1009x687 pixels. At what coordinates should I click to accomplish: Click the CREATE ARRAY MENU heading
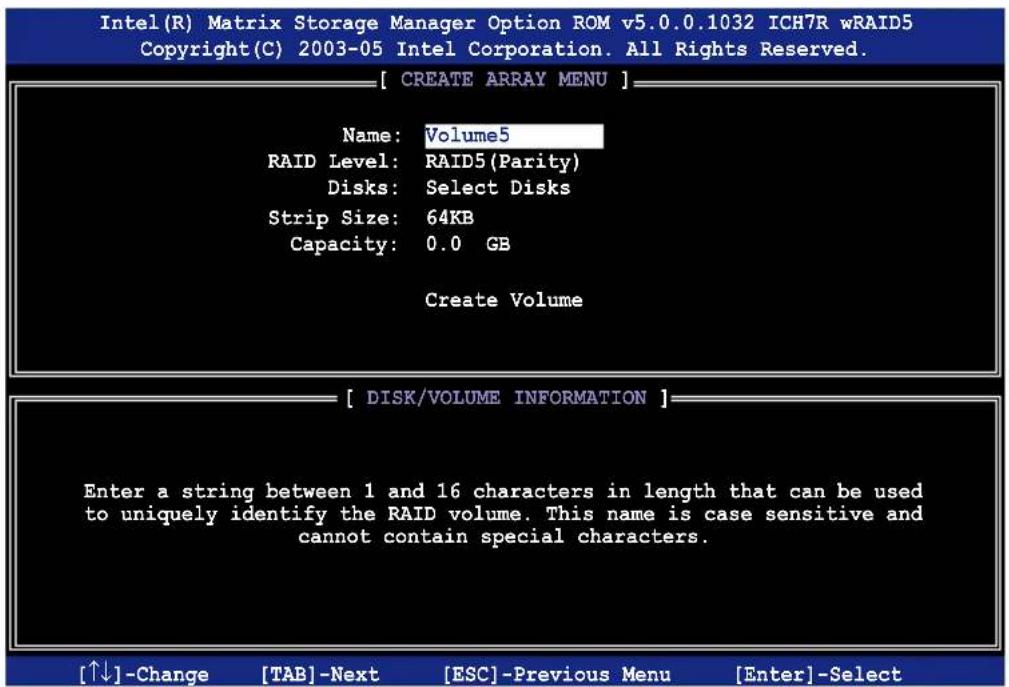point(504,80)
